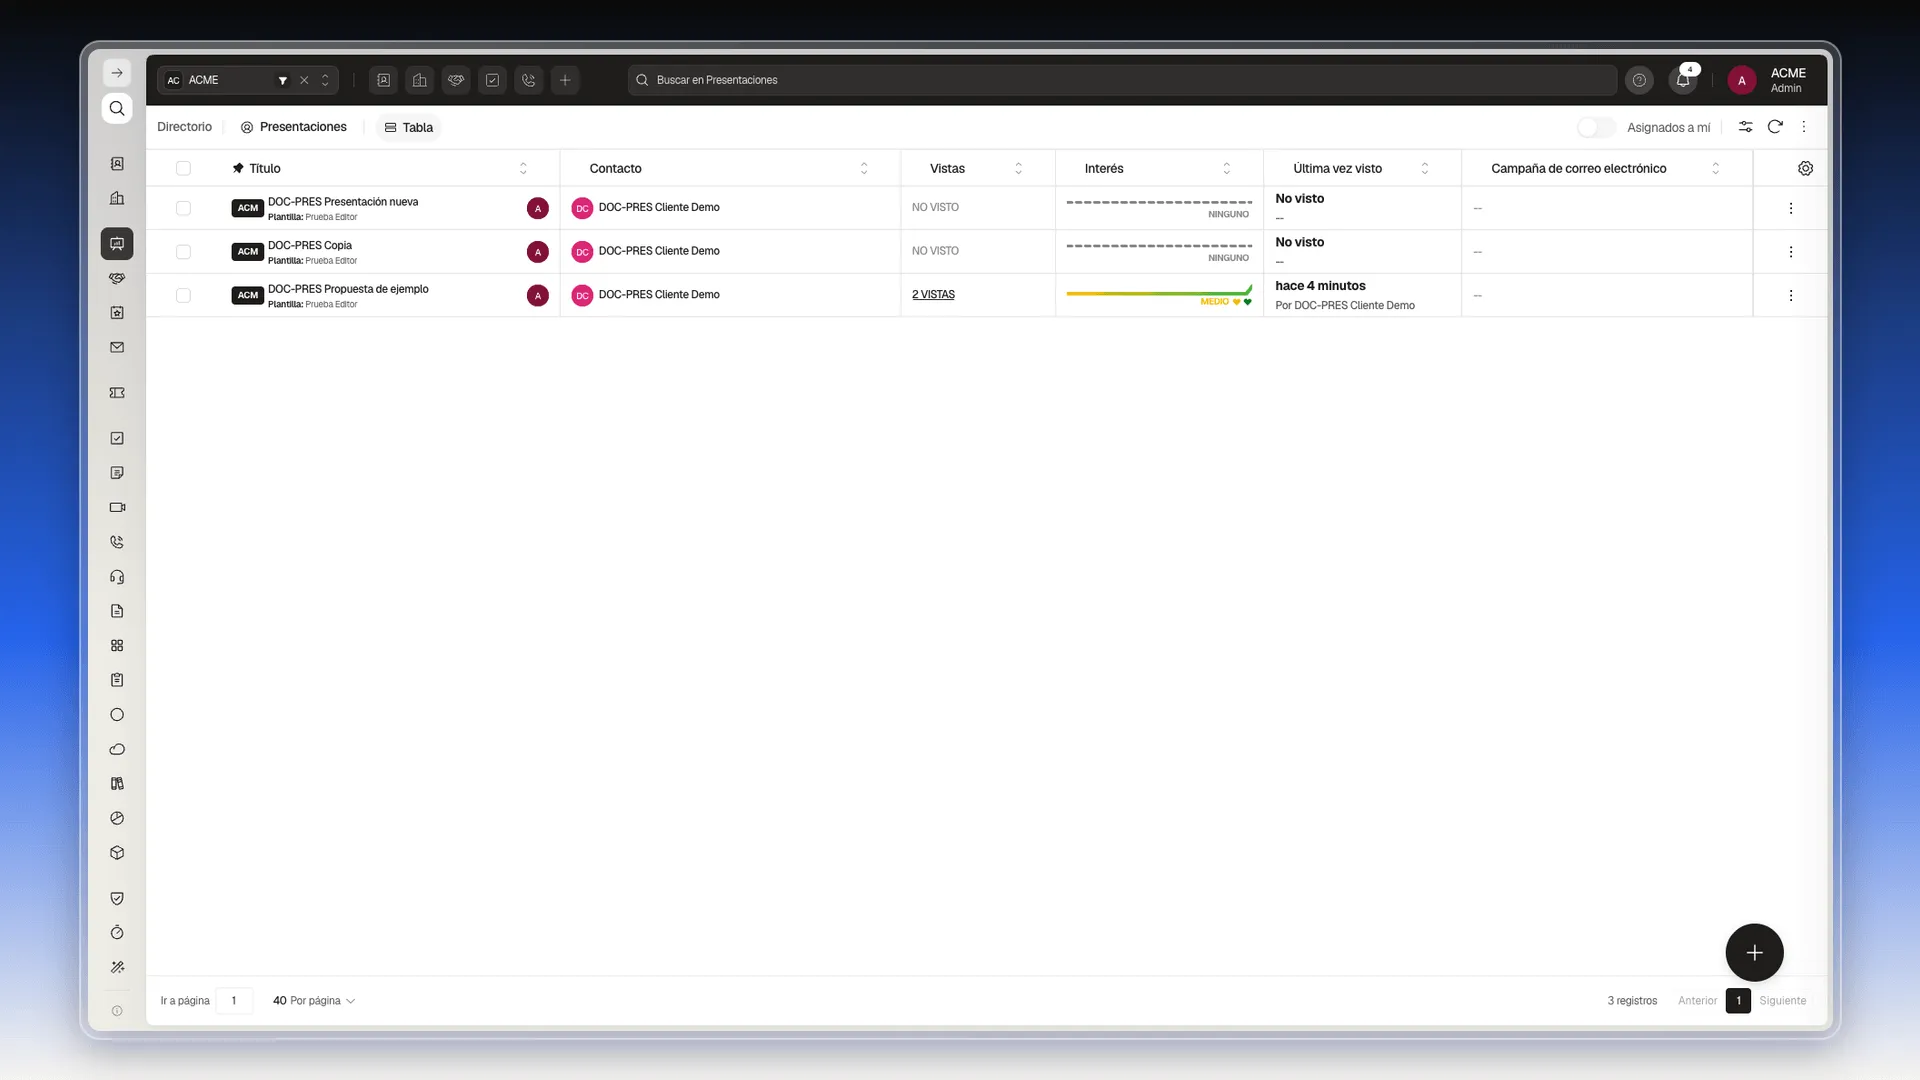
Task: Open the 2 VISTAS link
Action: pos(933,295)
